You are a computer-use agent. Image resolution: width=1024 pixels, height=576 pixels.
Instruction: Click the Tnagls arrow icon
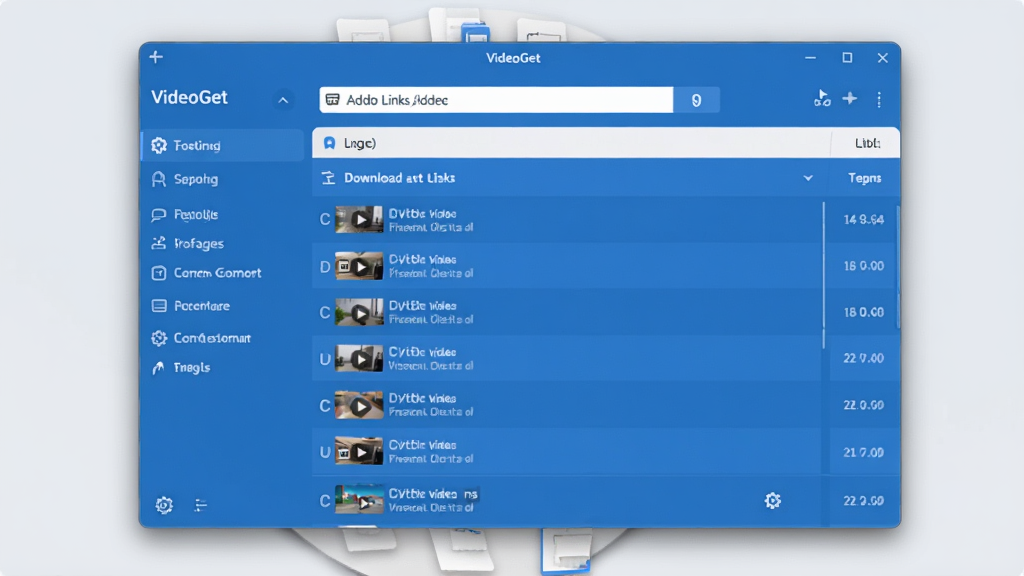tap(159, 368)
